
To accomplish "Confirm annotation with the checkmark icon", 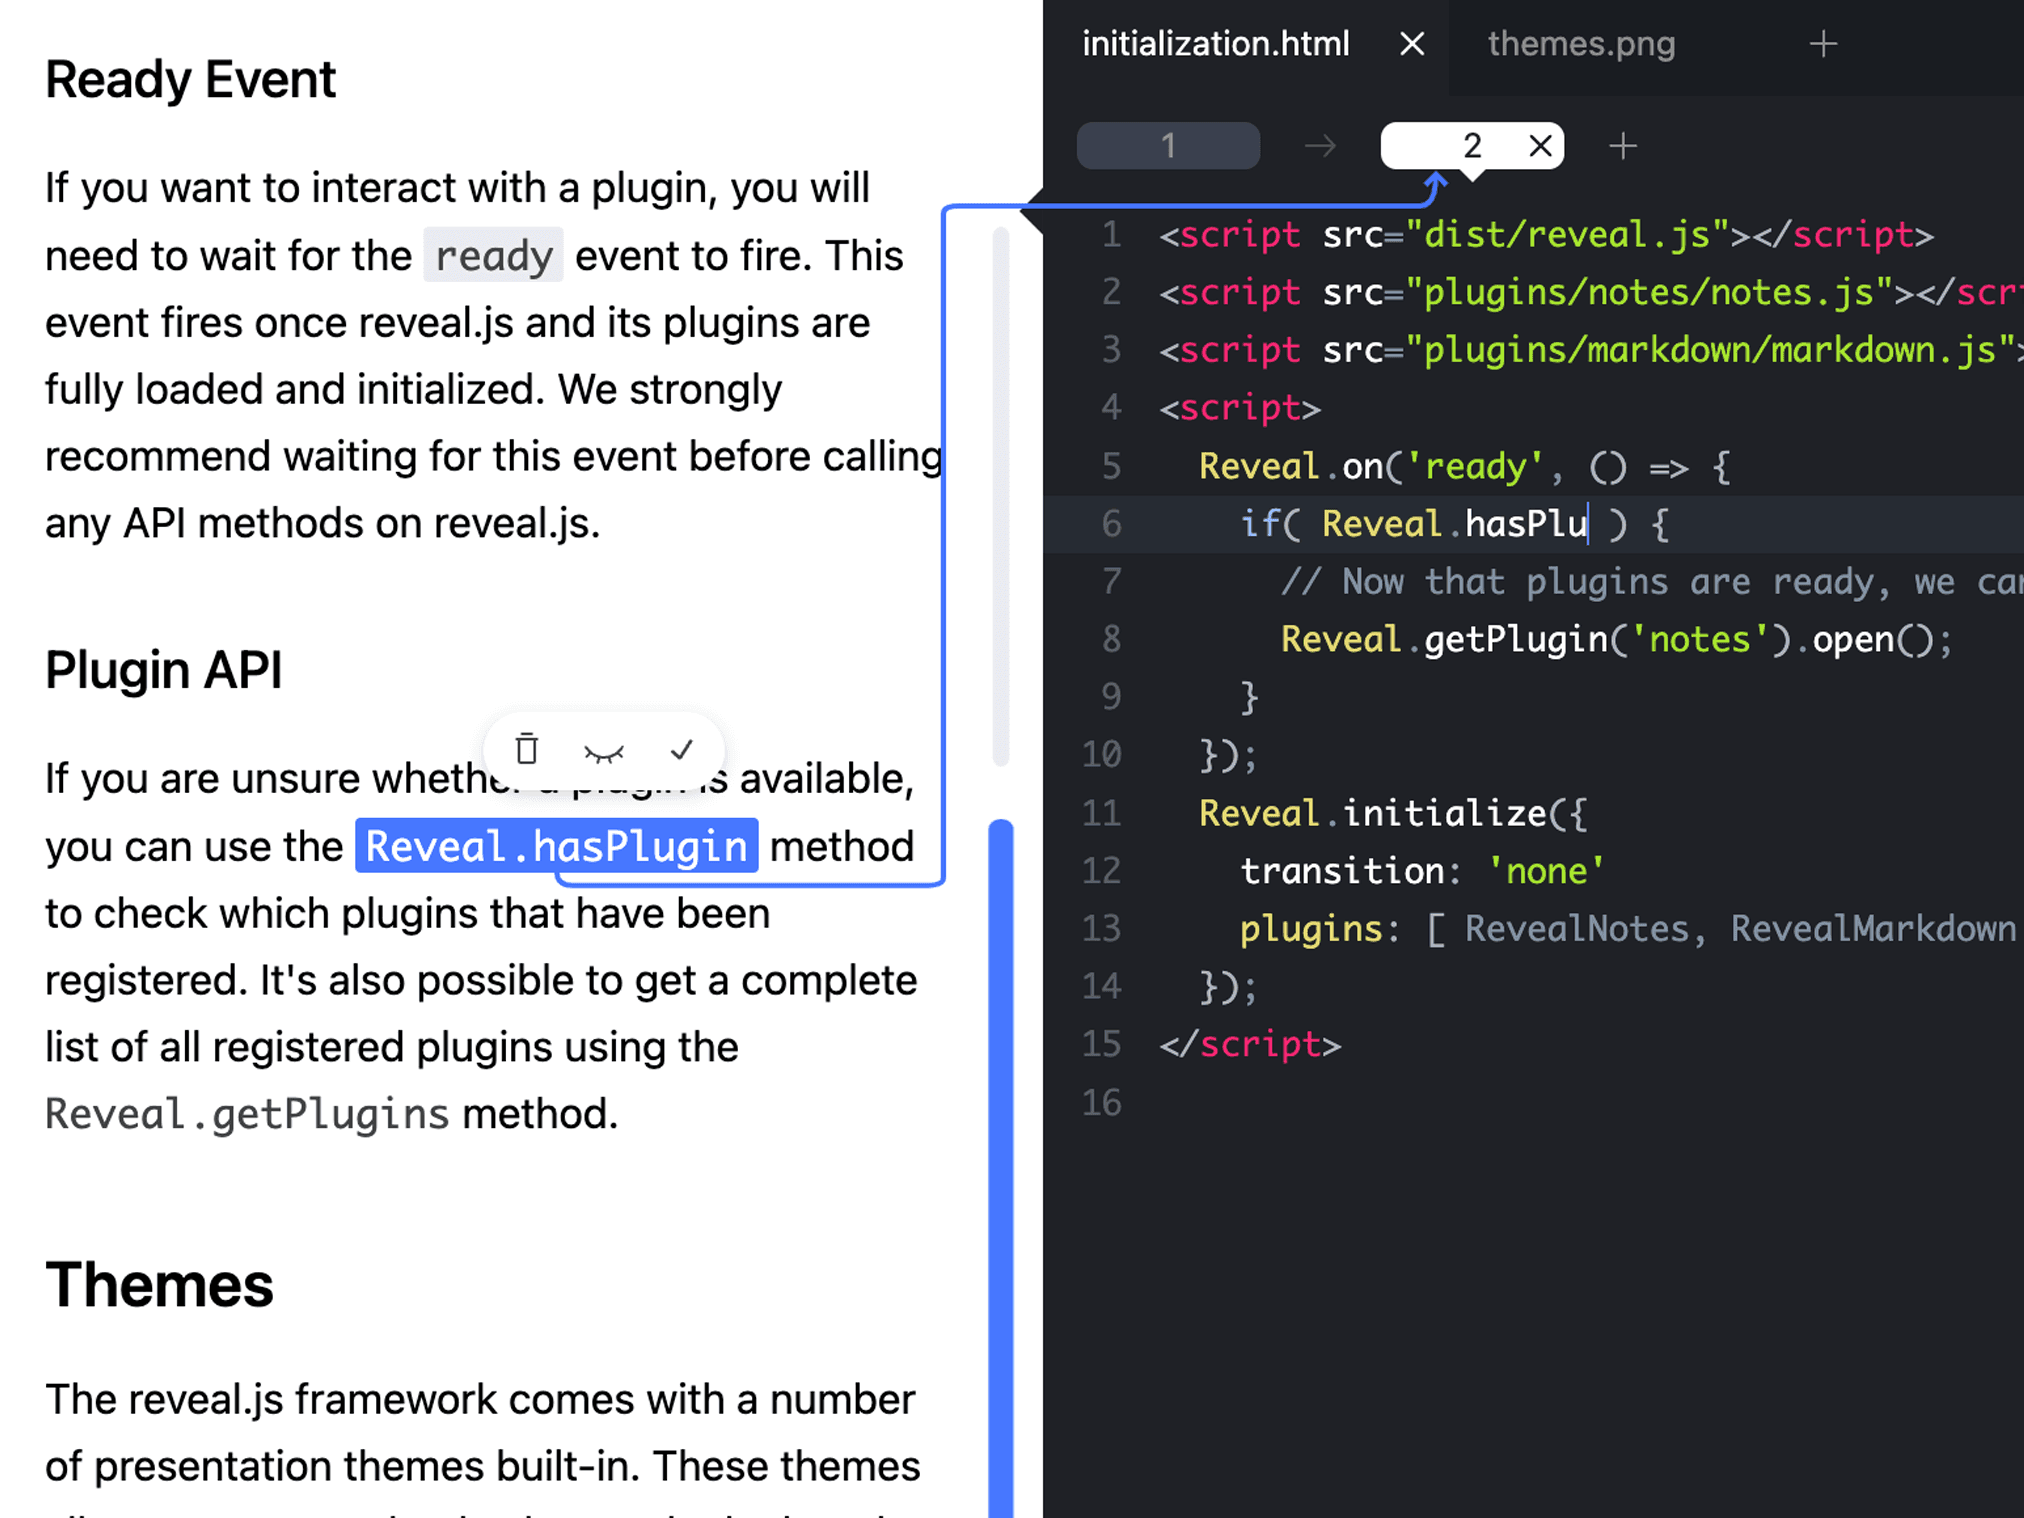I will [681, 749].
